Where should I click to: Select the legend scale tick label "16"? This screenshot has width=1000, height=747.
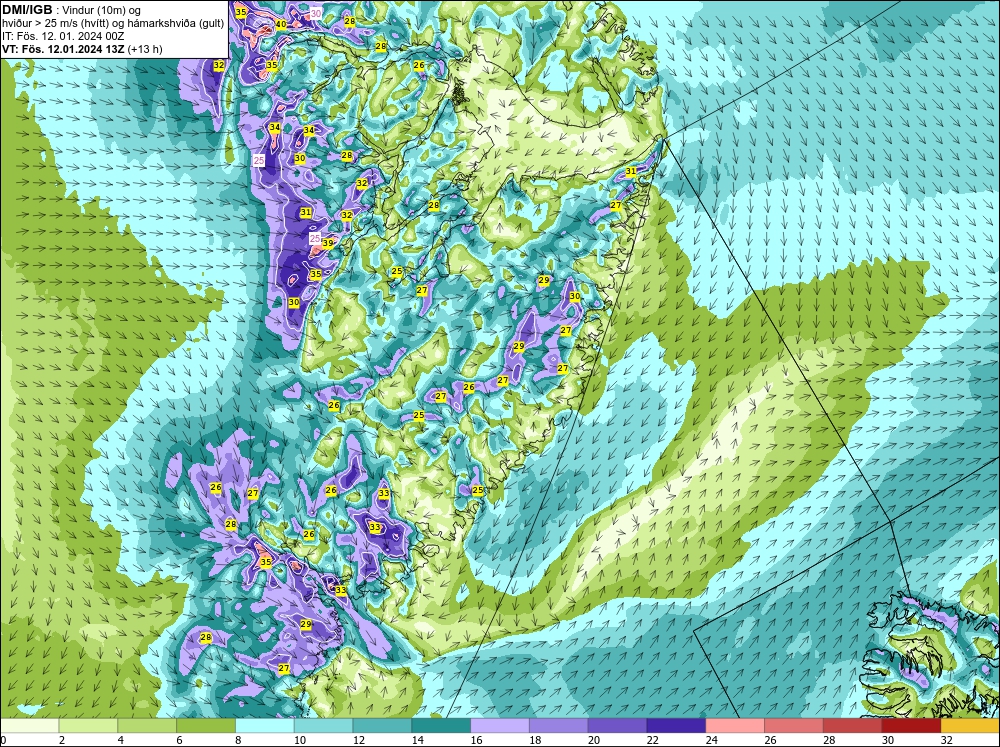476,740
